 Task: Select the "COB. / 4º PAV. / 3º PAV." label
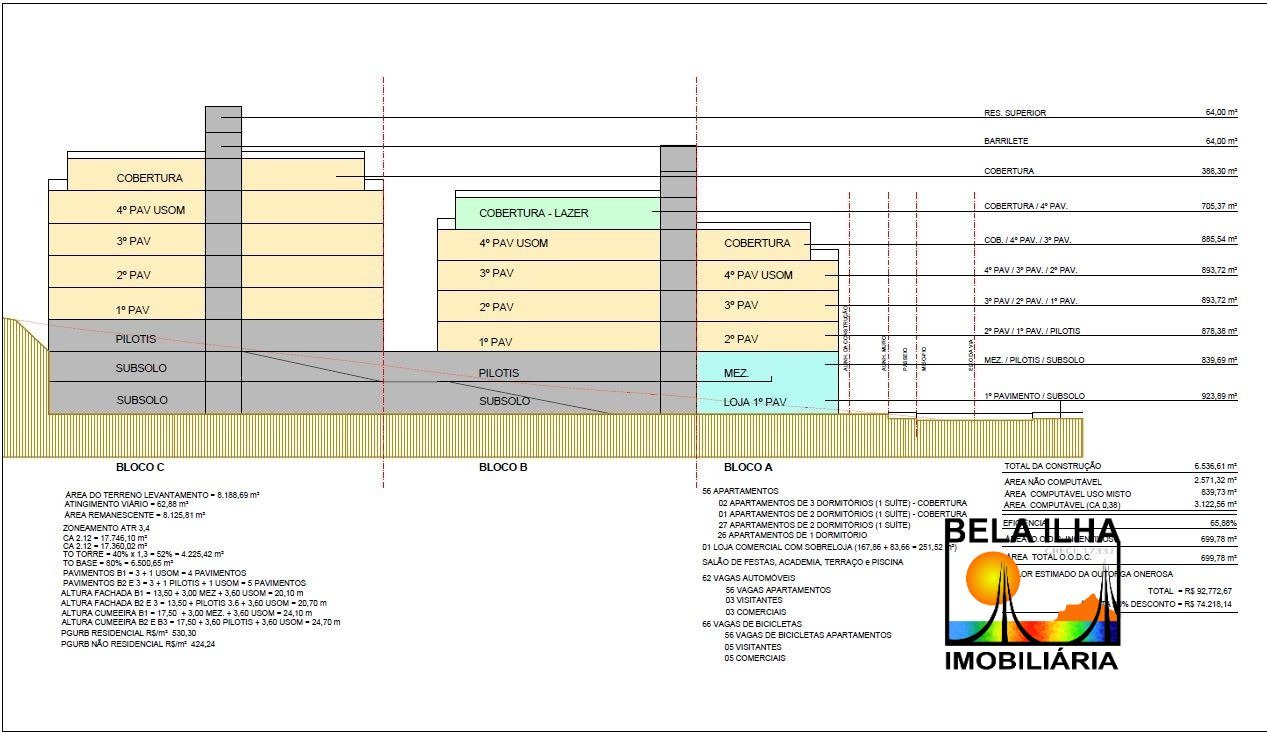(x=1028, y=240)
